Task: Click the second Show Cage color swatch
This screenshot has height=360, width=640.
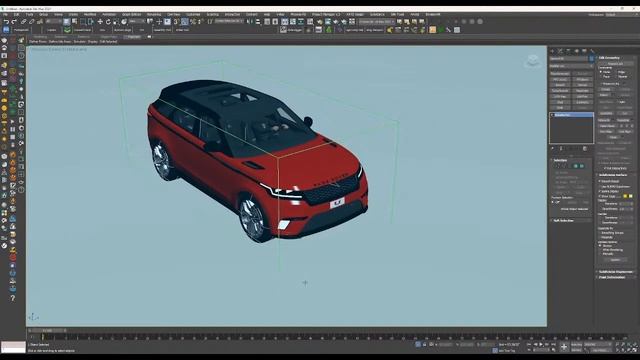Action: click(631, 196)
